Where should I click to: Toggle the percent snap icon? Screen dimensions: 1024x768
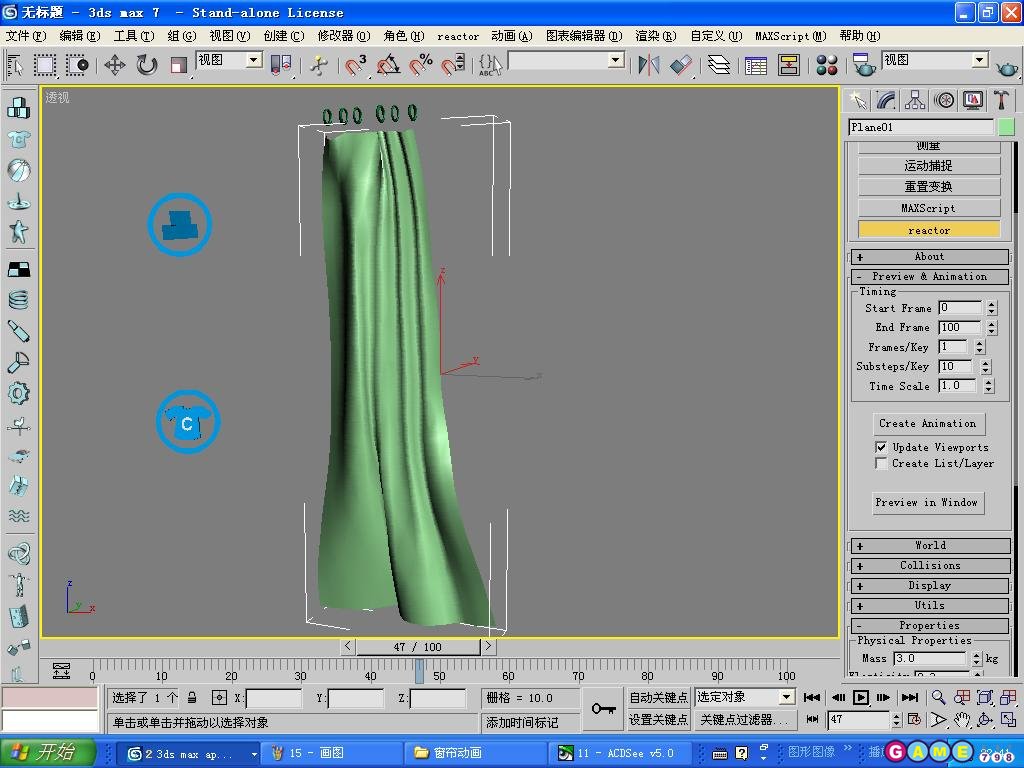coord(421,66)
